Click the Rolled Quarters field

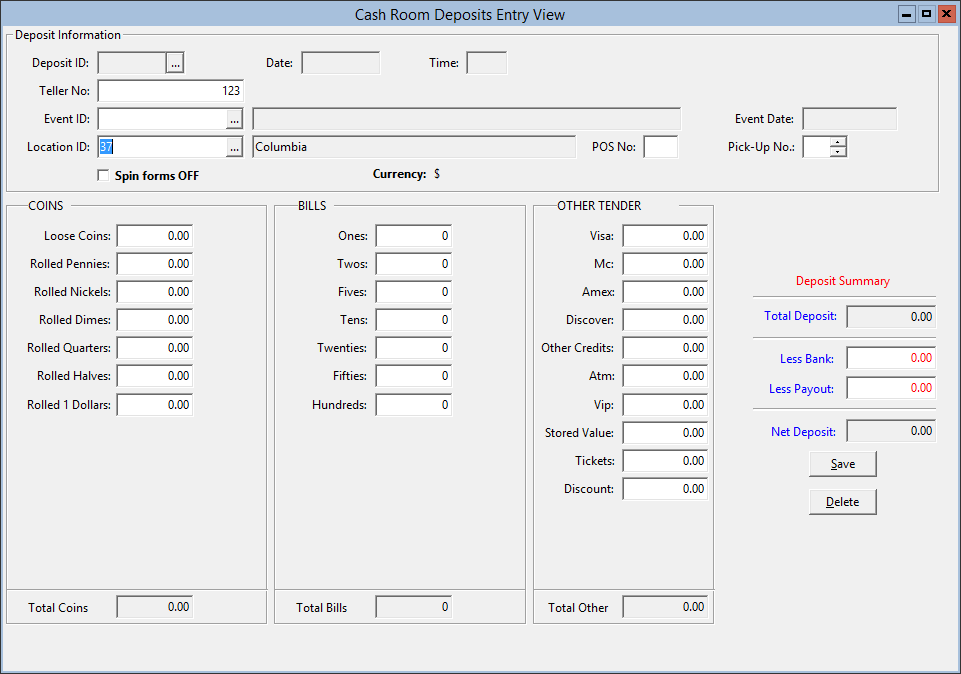[154, 348]
